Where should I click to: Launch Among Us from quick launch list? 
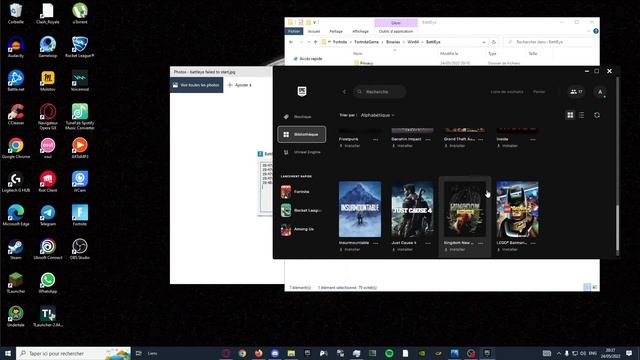point(301,229)
